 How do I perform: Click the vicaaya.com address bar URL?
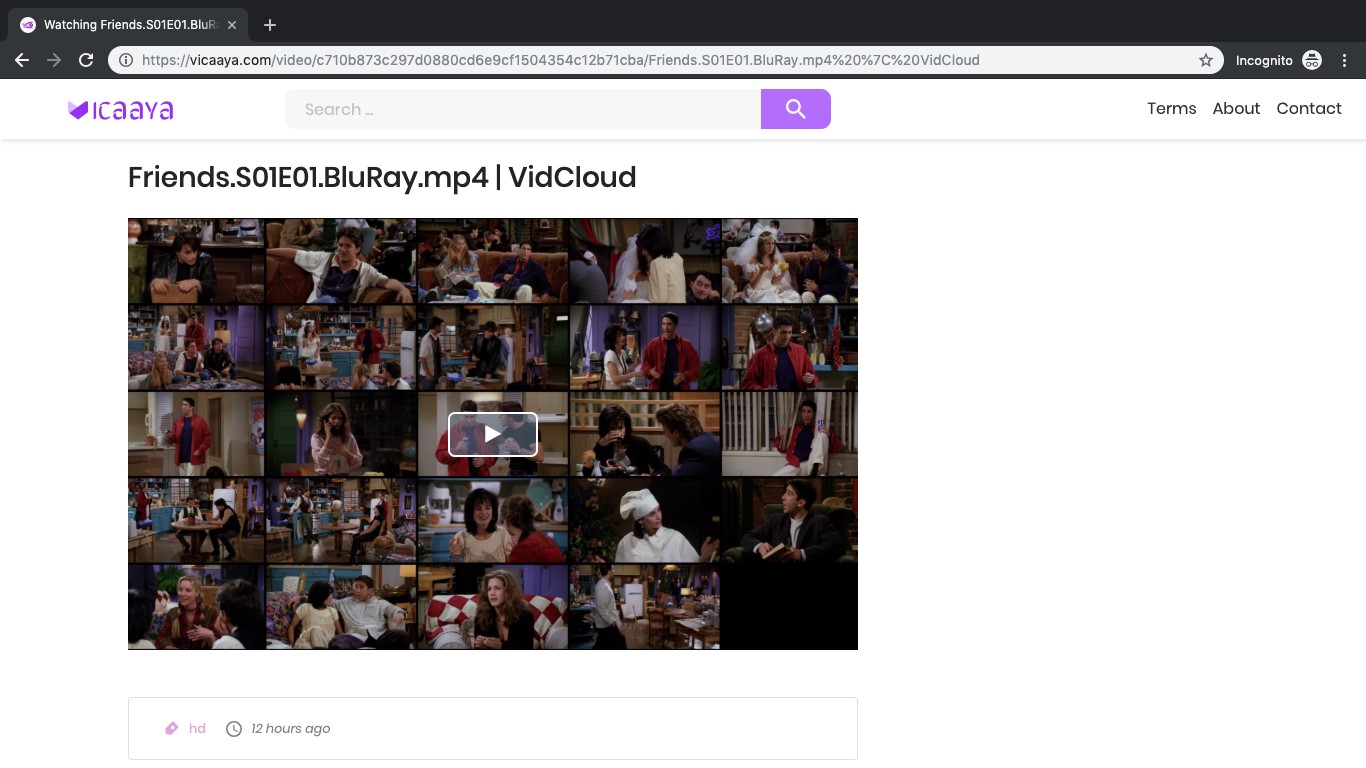point(560,60)
